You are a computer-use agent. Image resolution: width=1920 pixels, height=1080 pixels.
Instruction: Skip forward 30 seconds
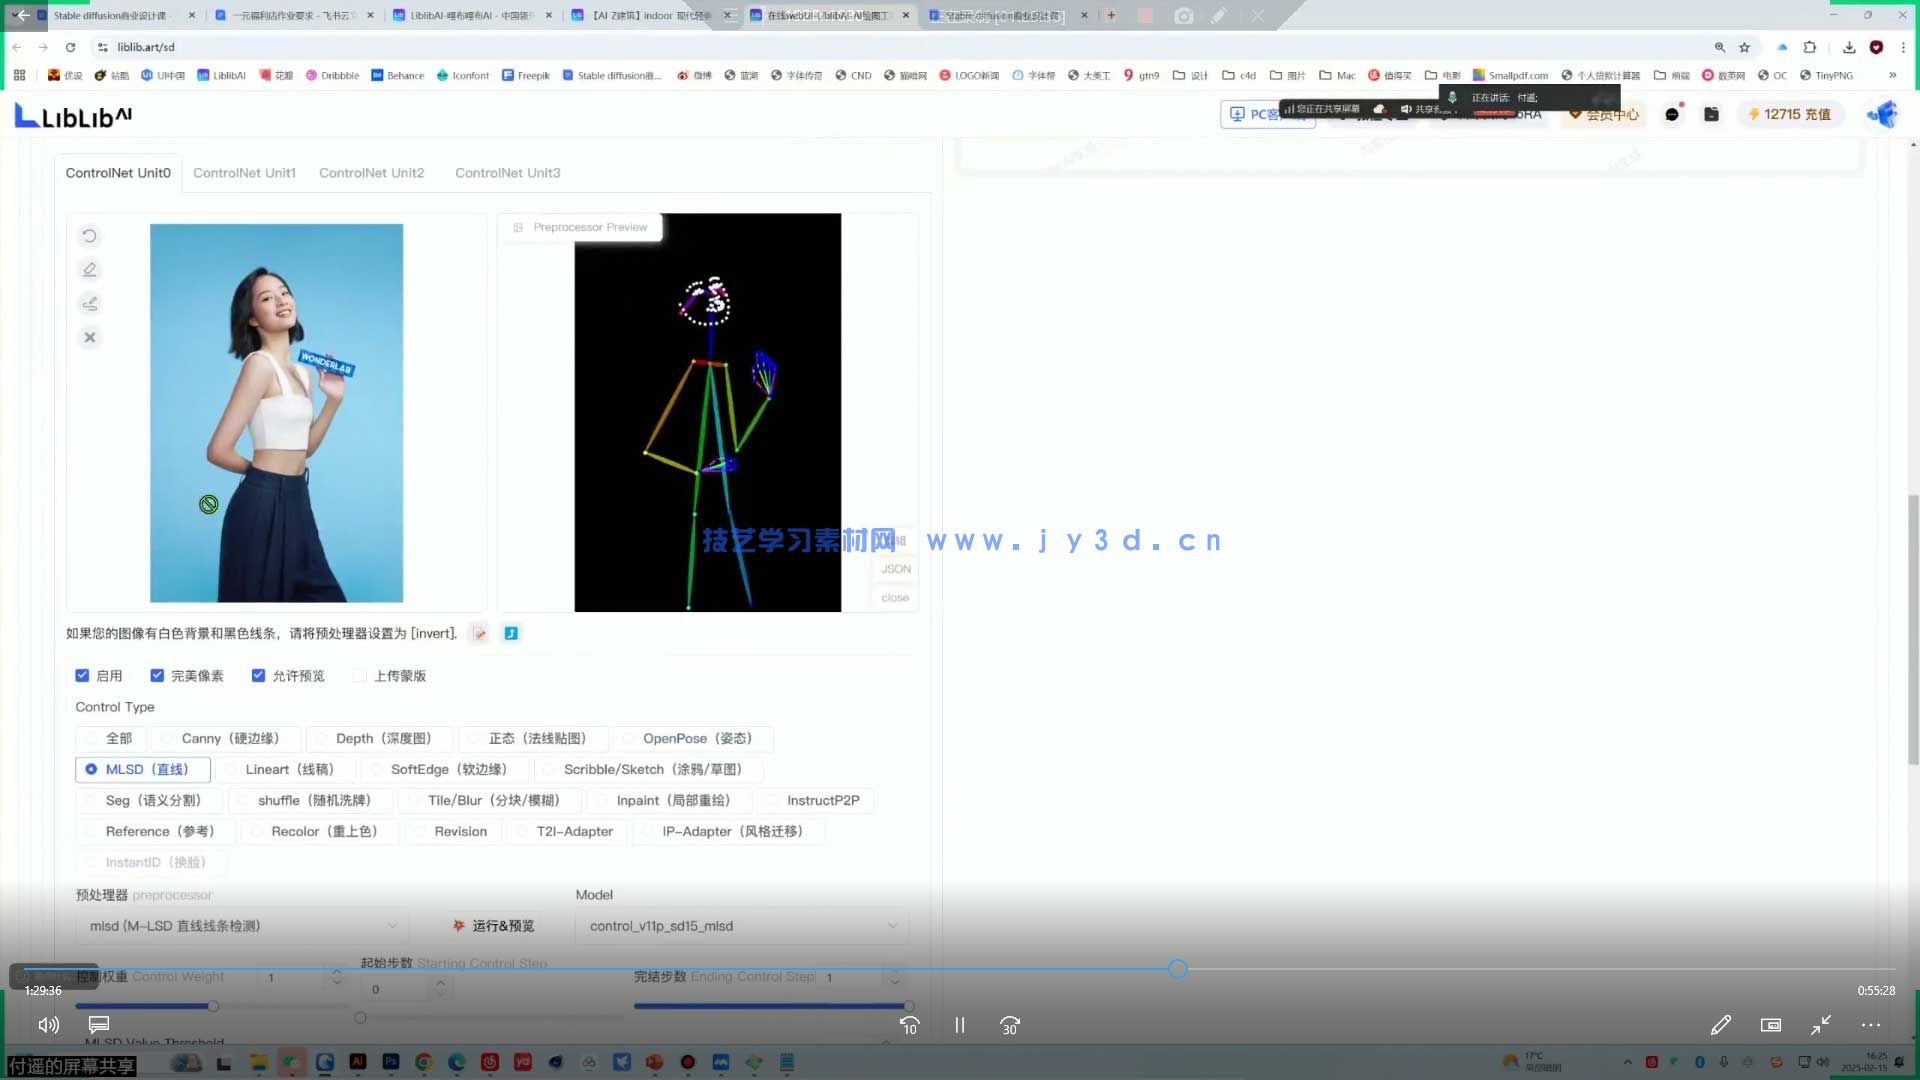pyautogui.click(x=1009, y=1025)
